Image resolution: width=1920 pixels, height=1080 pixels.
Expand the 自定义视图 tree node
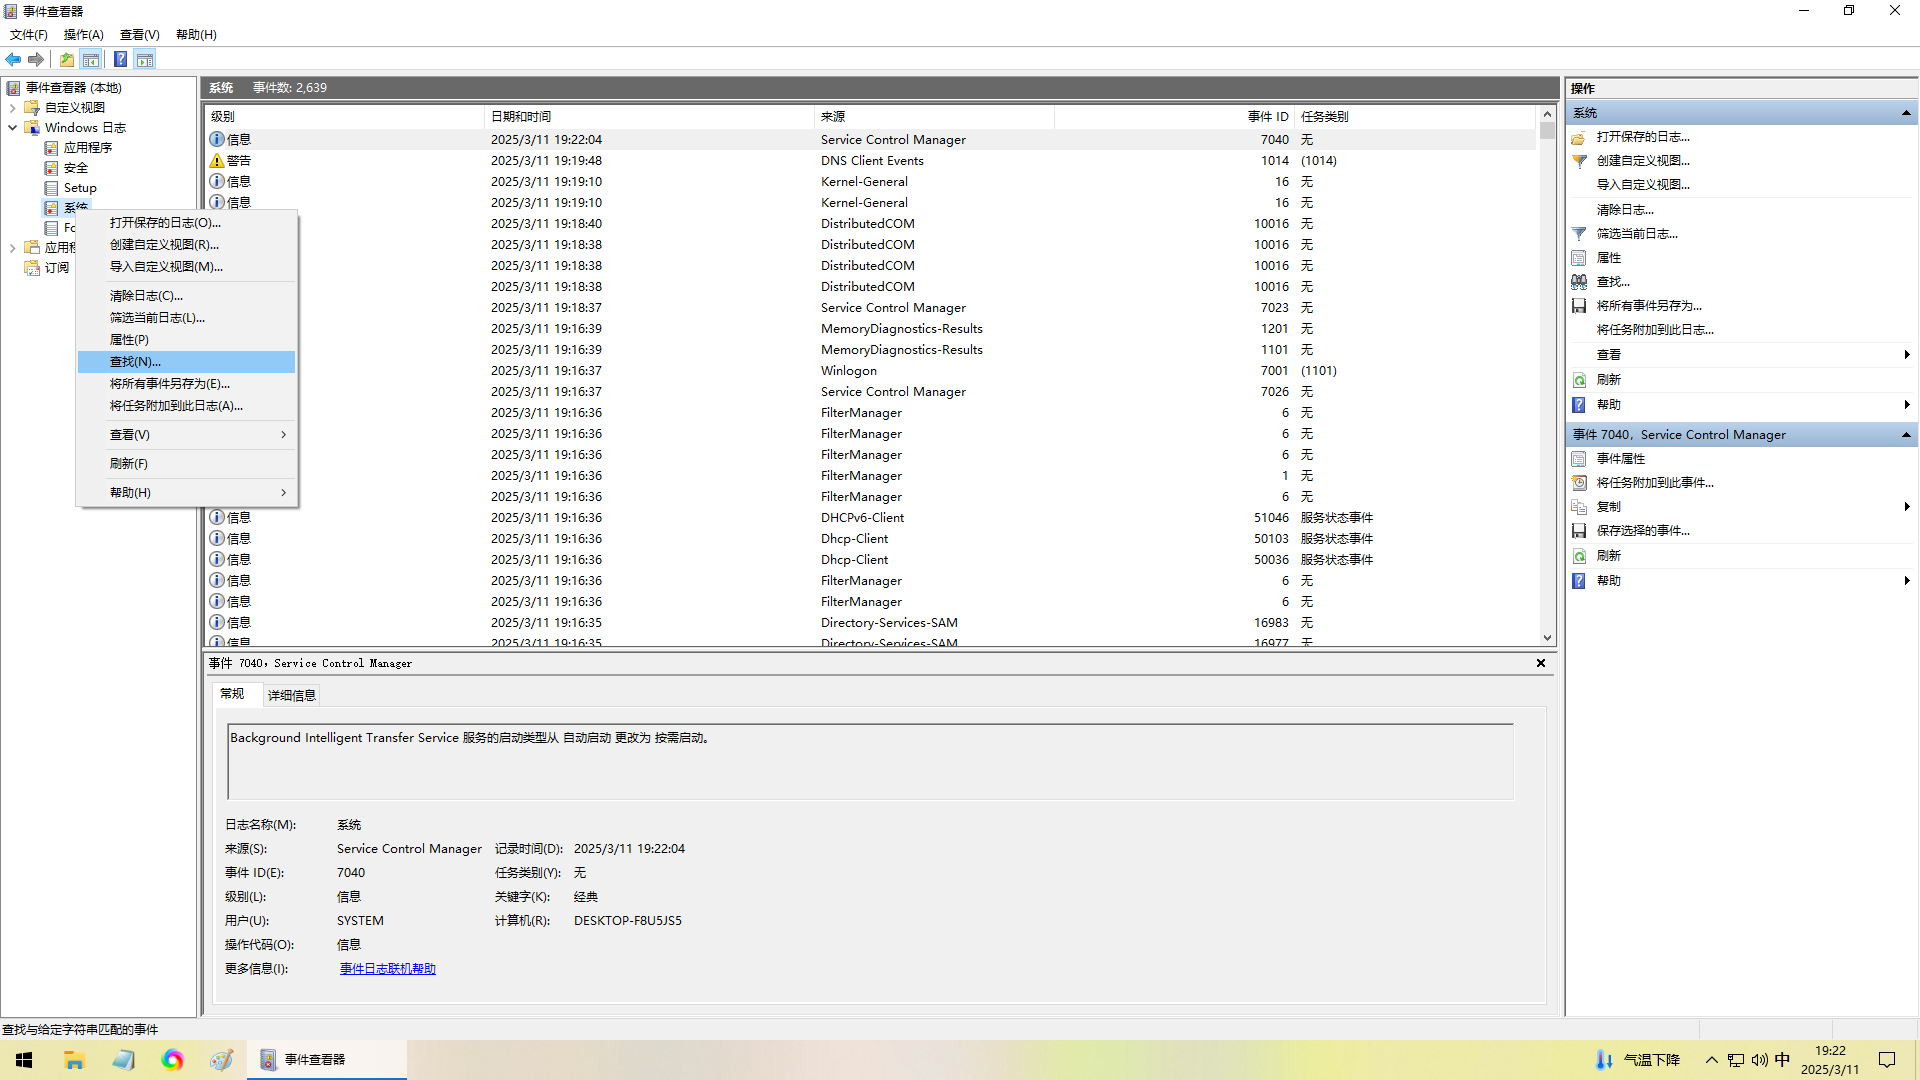[12, 108]
